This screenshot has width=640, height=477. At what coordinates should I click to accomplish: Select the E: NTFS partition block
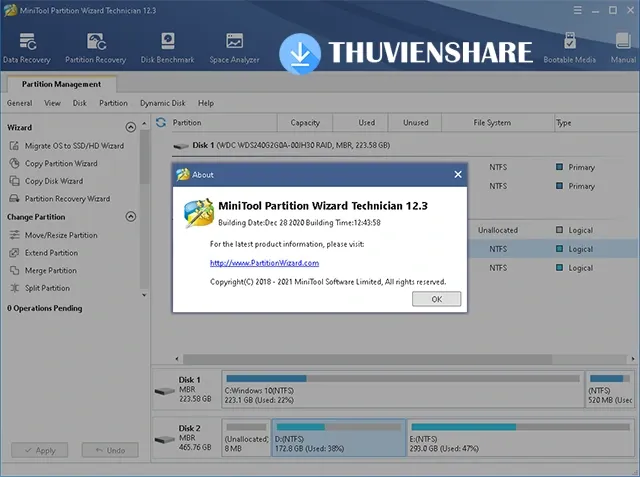[520, 437]
